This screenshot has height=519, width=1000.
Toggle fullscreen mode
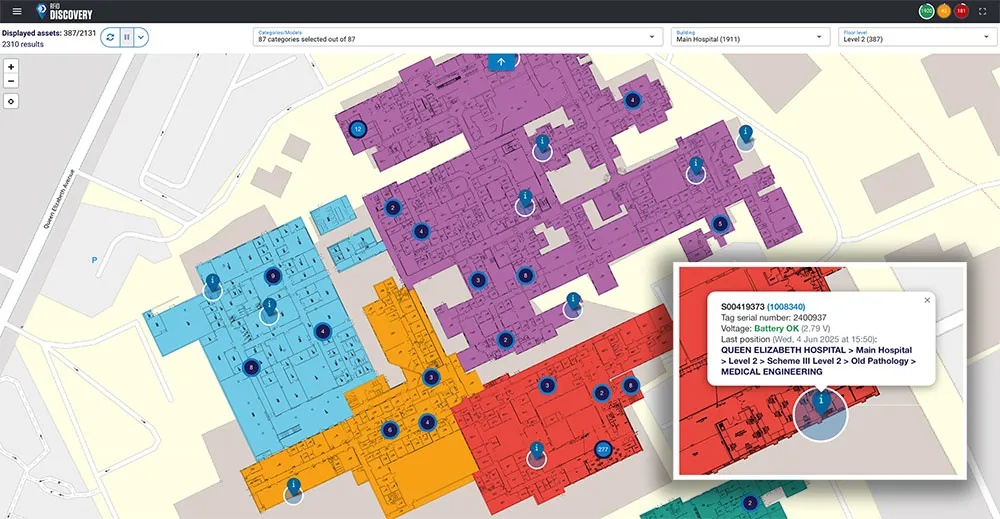coord(983,11)
